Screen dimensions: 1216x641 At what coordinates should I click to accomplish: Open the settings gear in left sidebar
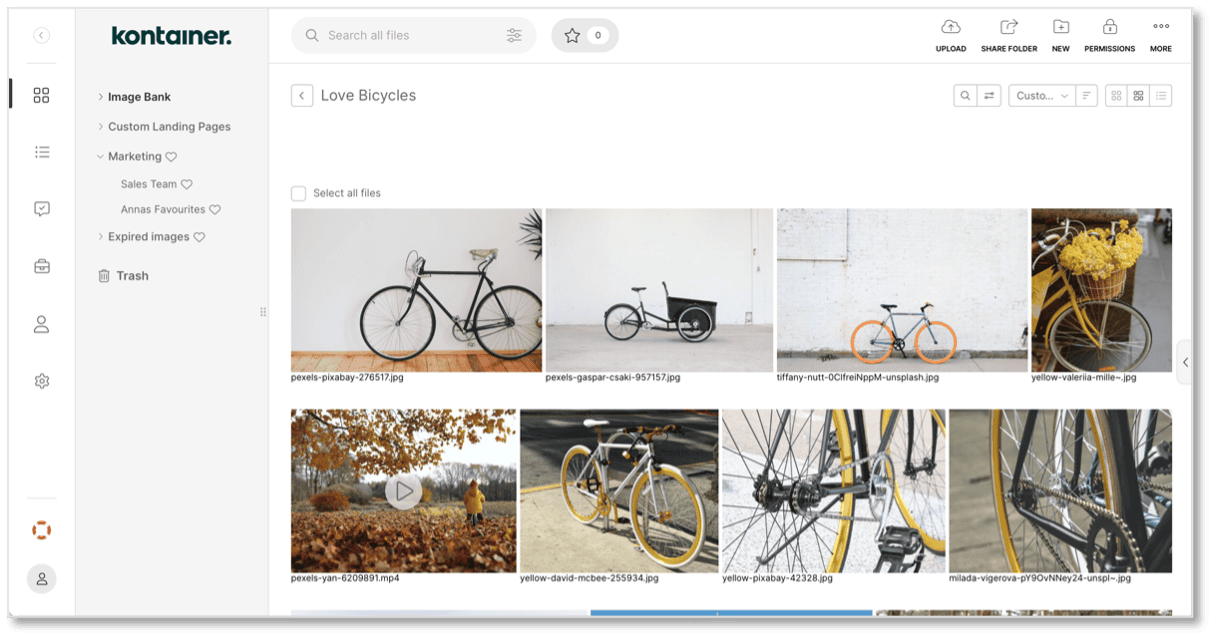[41, 380]
